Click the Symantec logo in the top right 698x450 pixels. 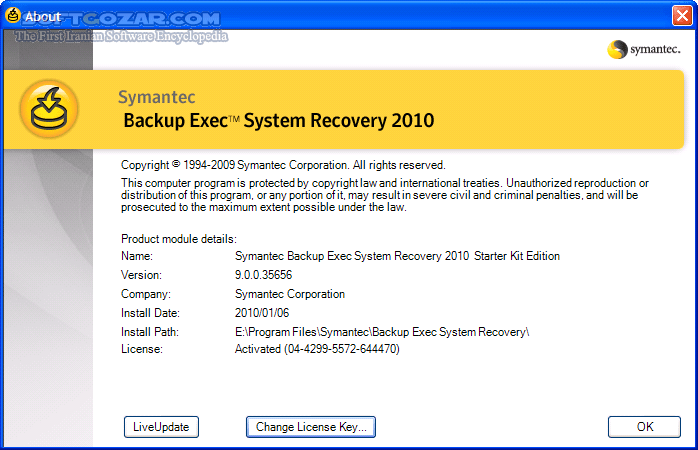pyautogui.click(x=644, y=49)
